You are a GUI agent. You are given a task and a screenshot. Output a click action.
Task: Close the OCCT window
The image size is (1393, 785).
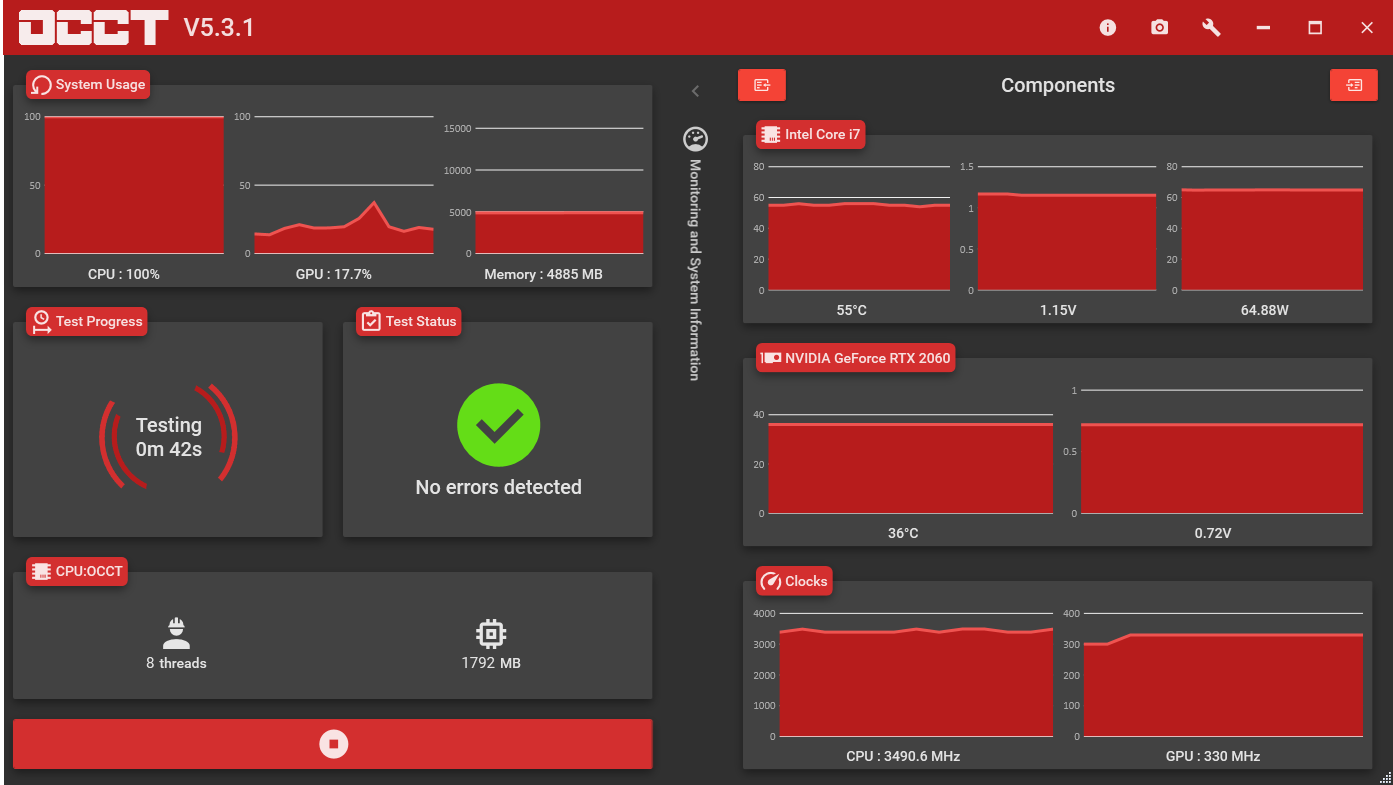pyautogui.click(x=1367, y=28)
